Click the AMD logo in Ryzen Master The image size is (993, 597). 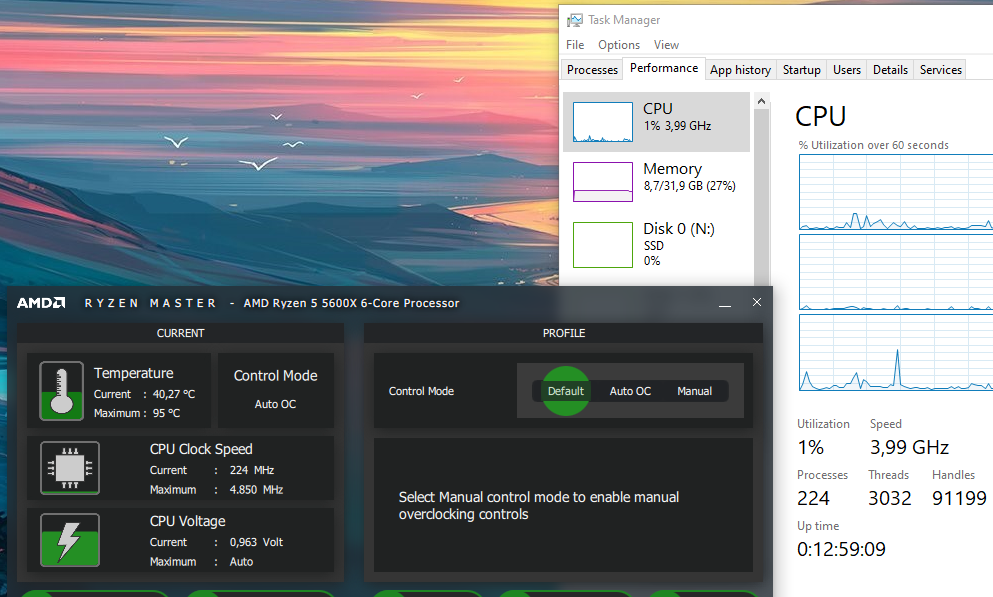pyautogui.click(x=41, y=303)
